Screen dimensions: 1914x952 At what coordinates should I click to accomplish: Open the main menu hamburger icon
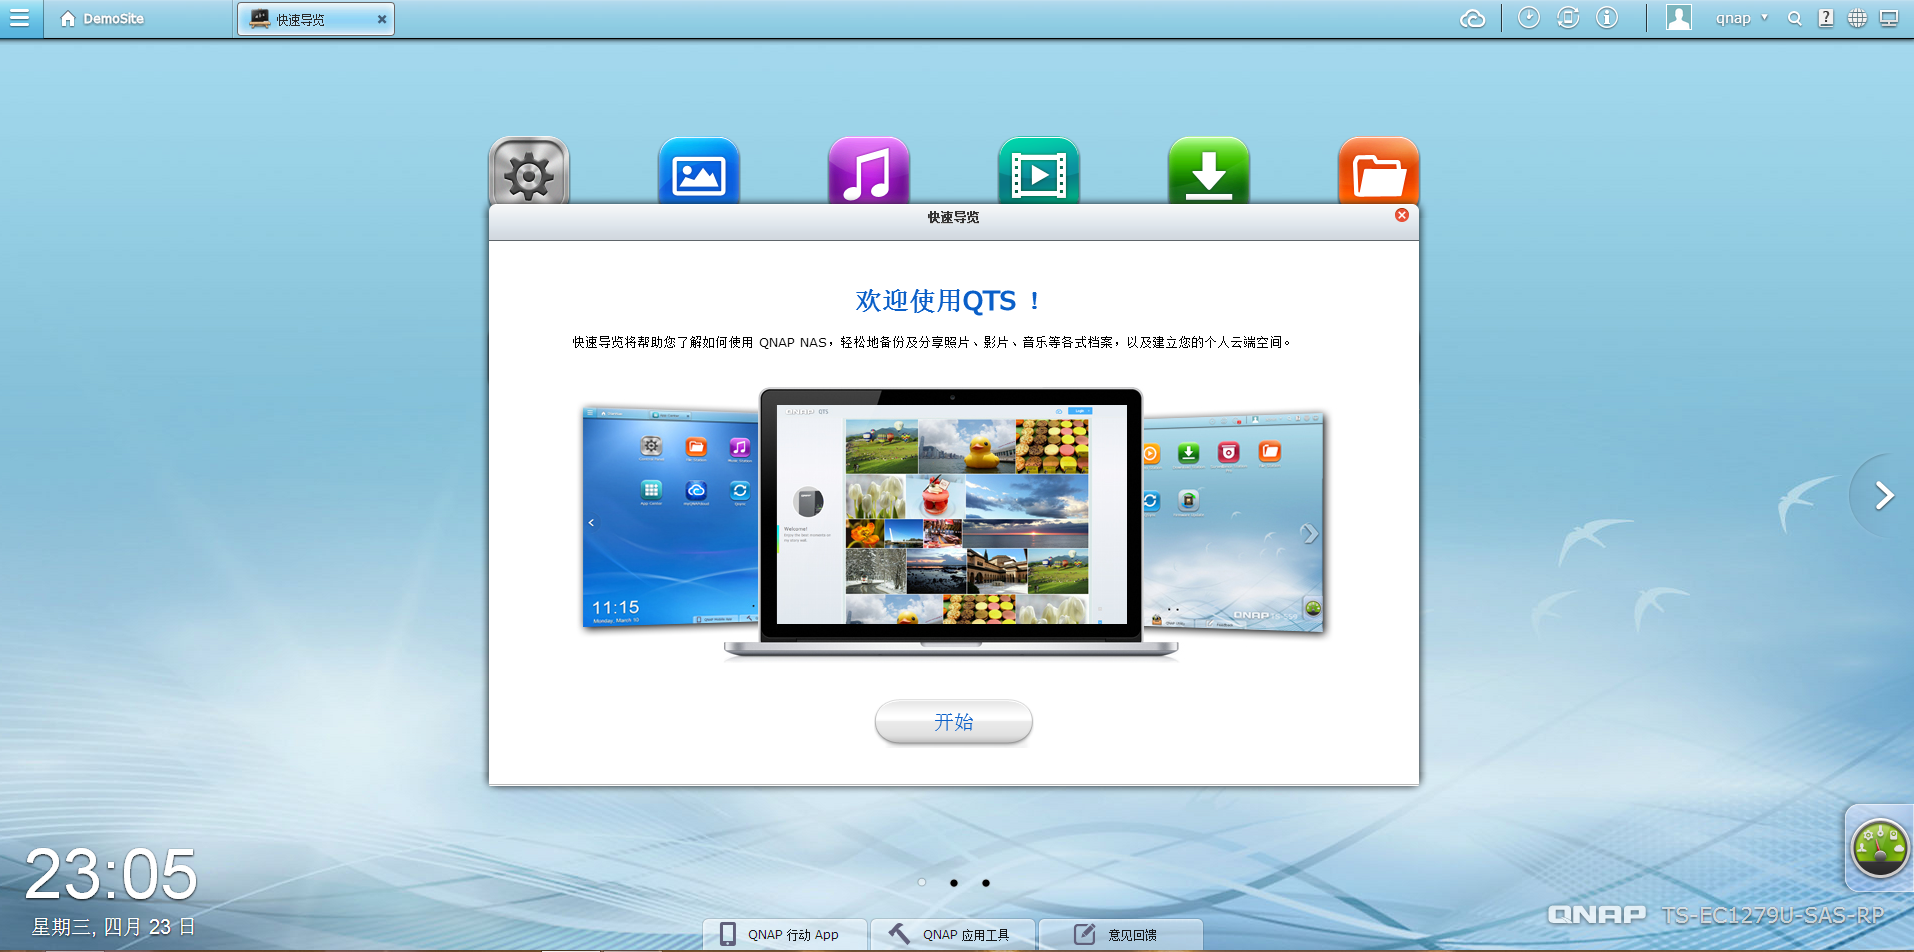[x=20, y=18]
